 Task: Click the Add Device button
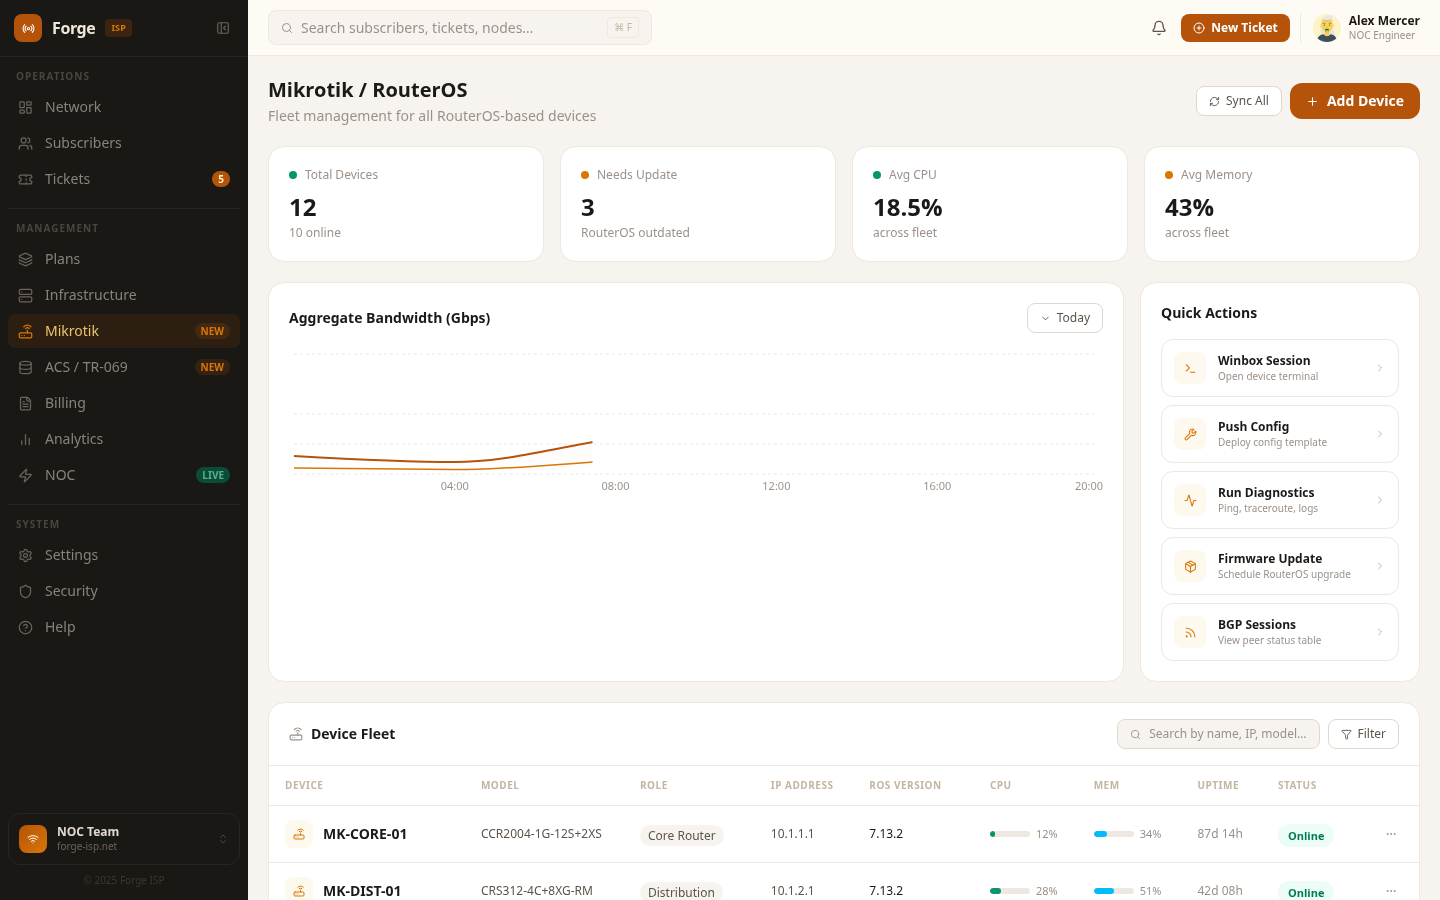click(1355, 101)
